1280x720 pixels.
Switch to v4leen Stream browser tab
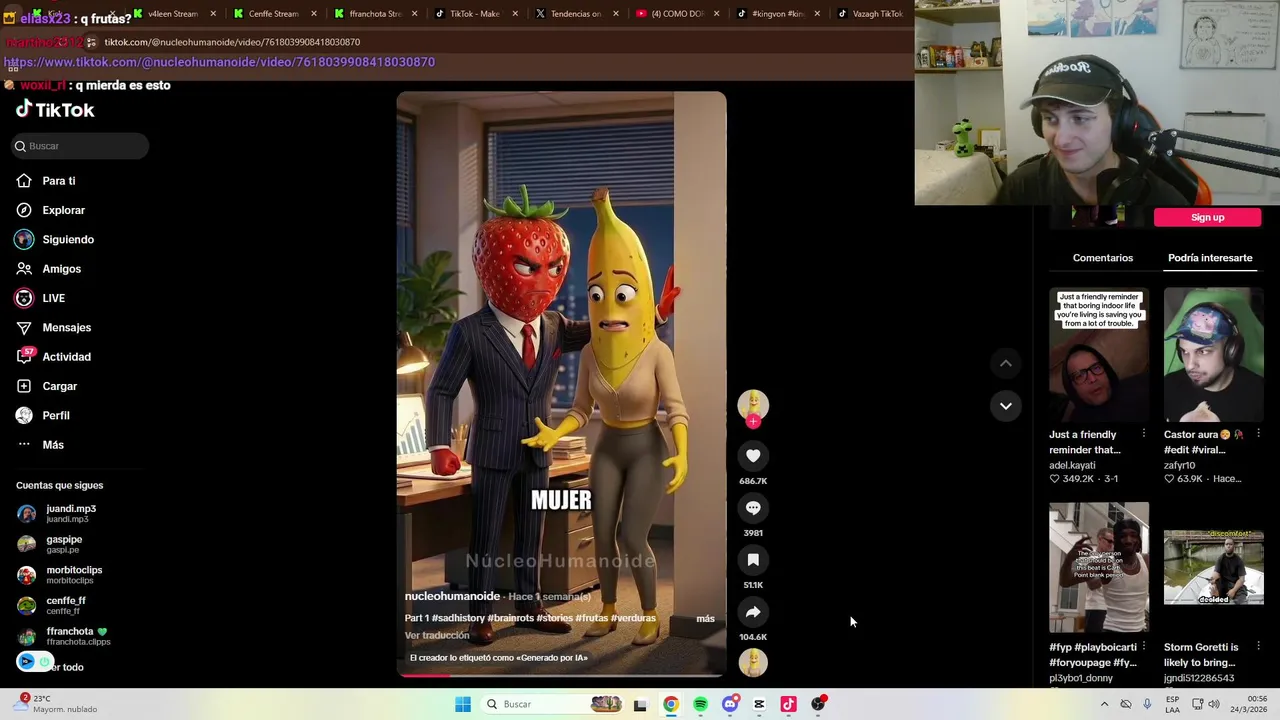coord(173,14)
